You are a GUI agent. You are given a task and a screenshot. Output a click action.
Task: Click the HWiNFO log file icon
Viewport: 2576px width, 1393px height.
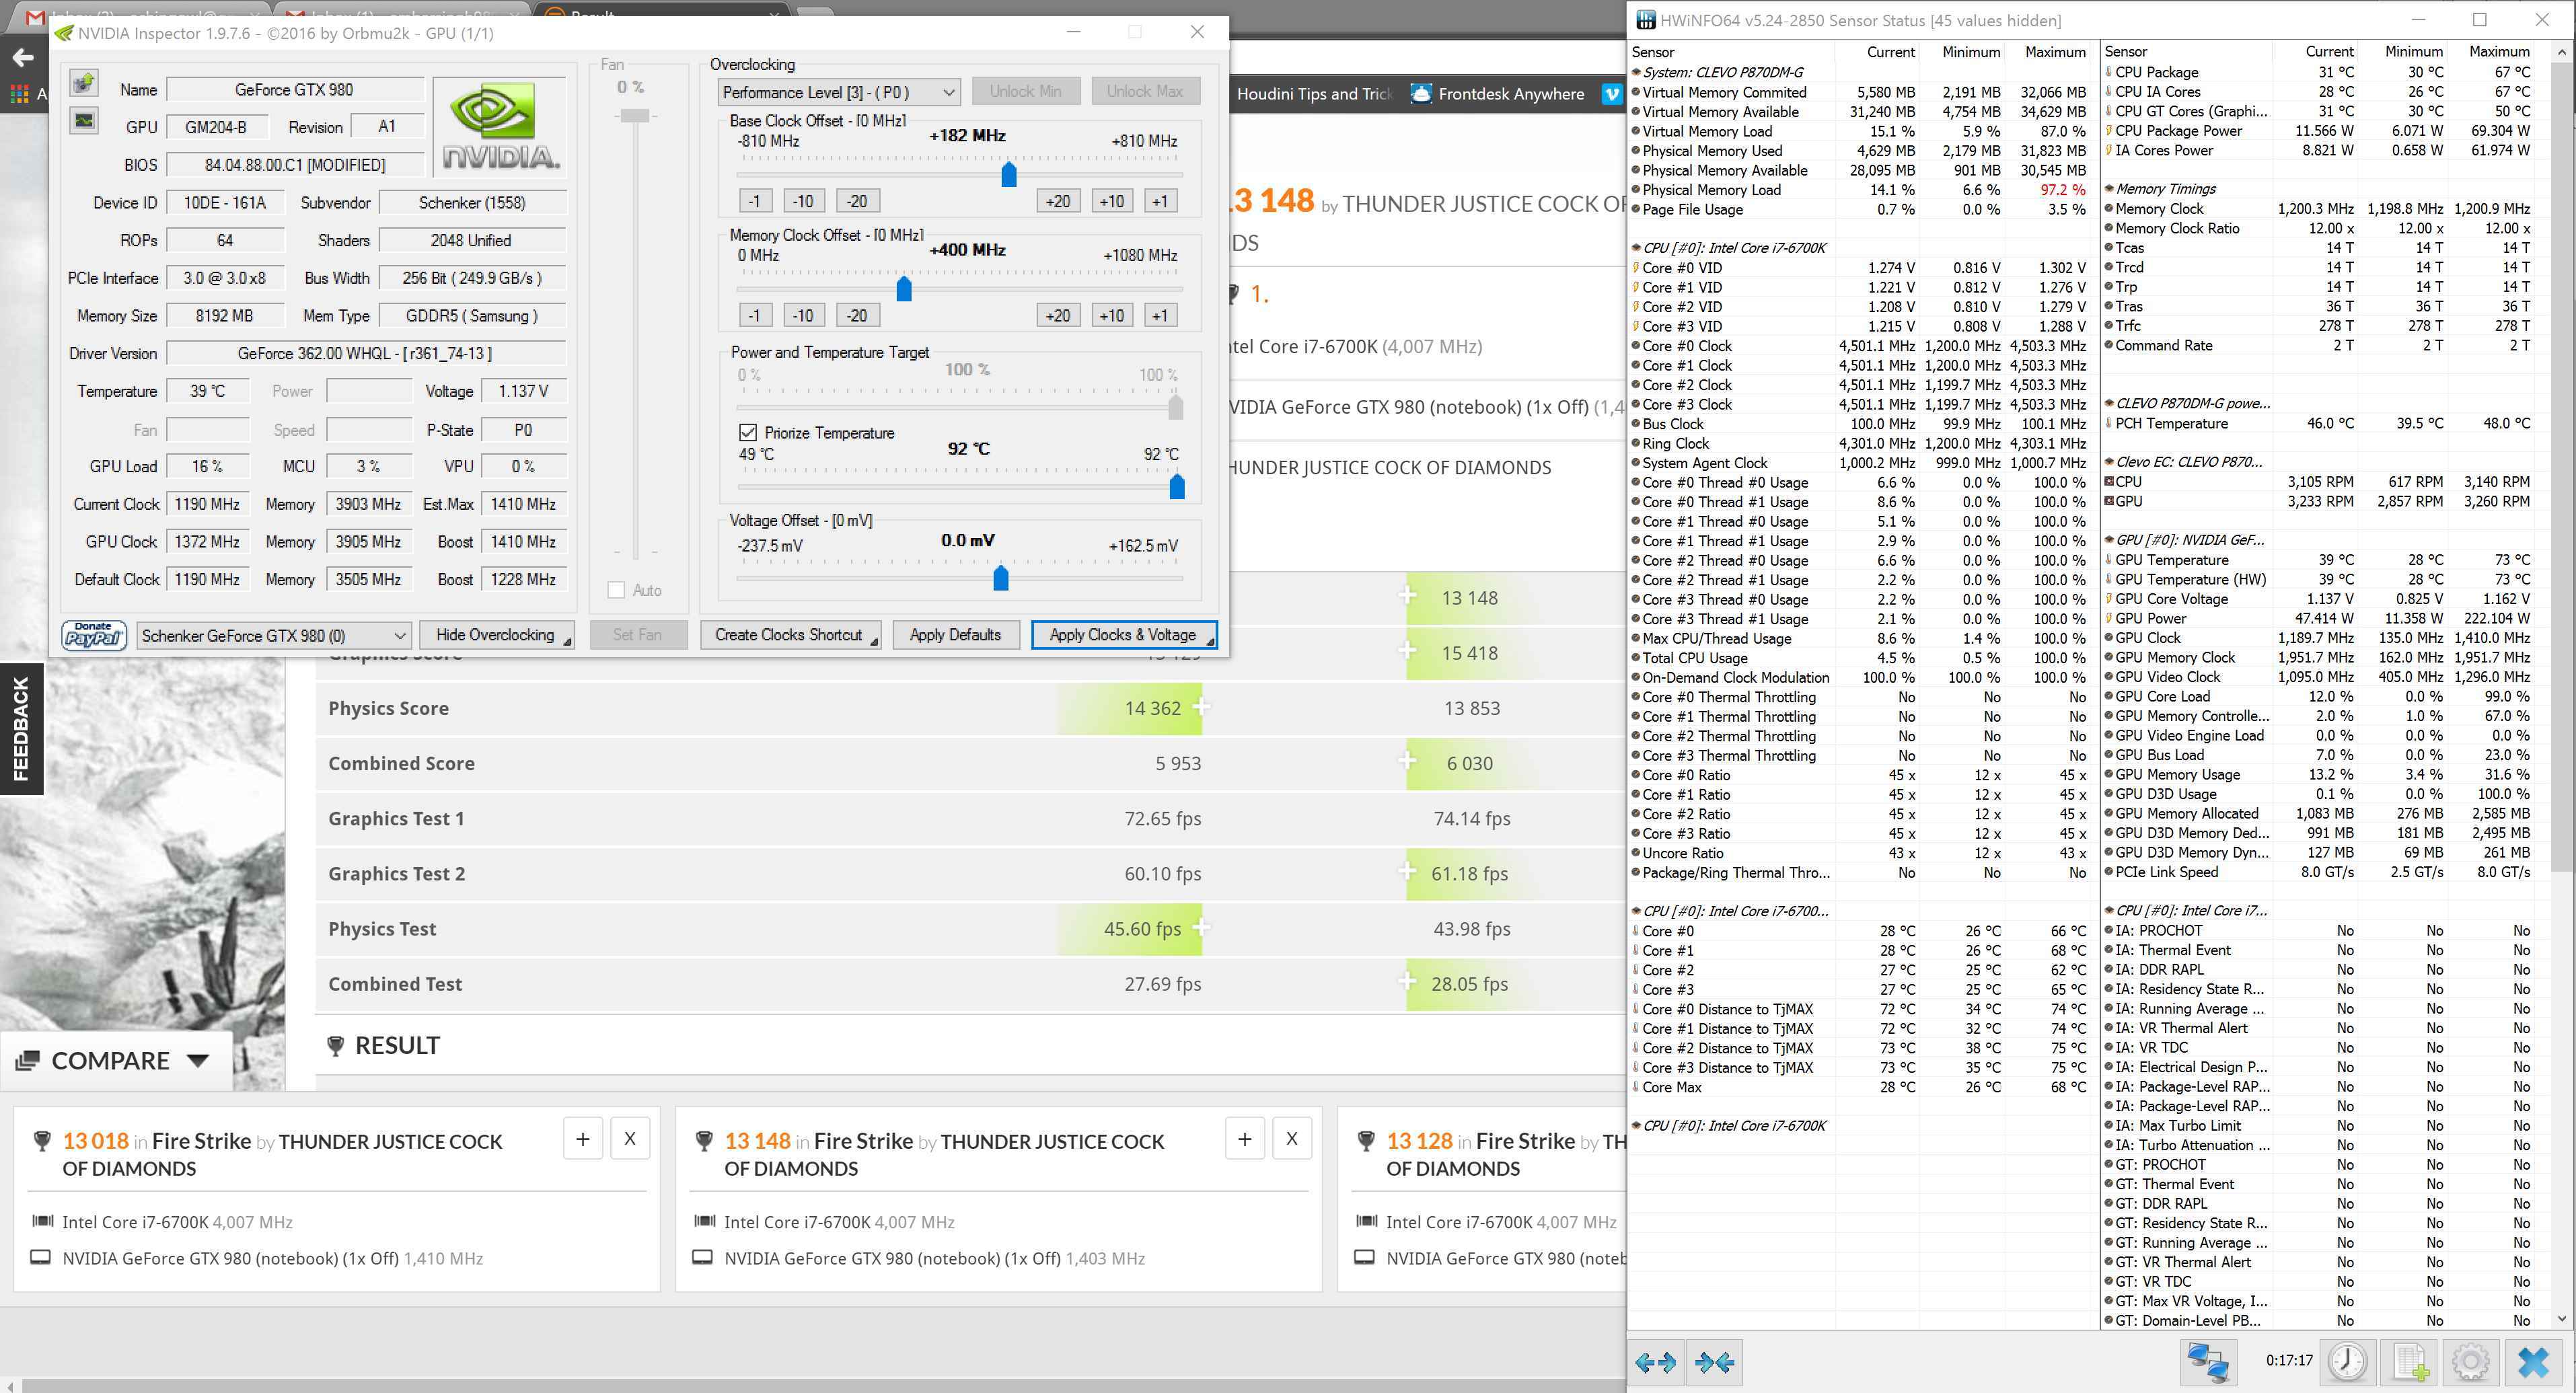2410,1362
